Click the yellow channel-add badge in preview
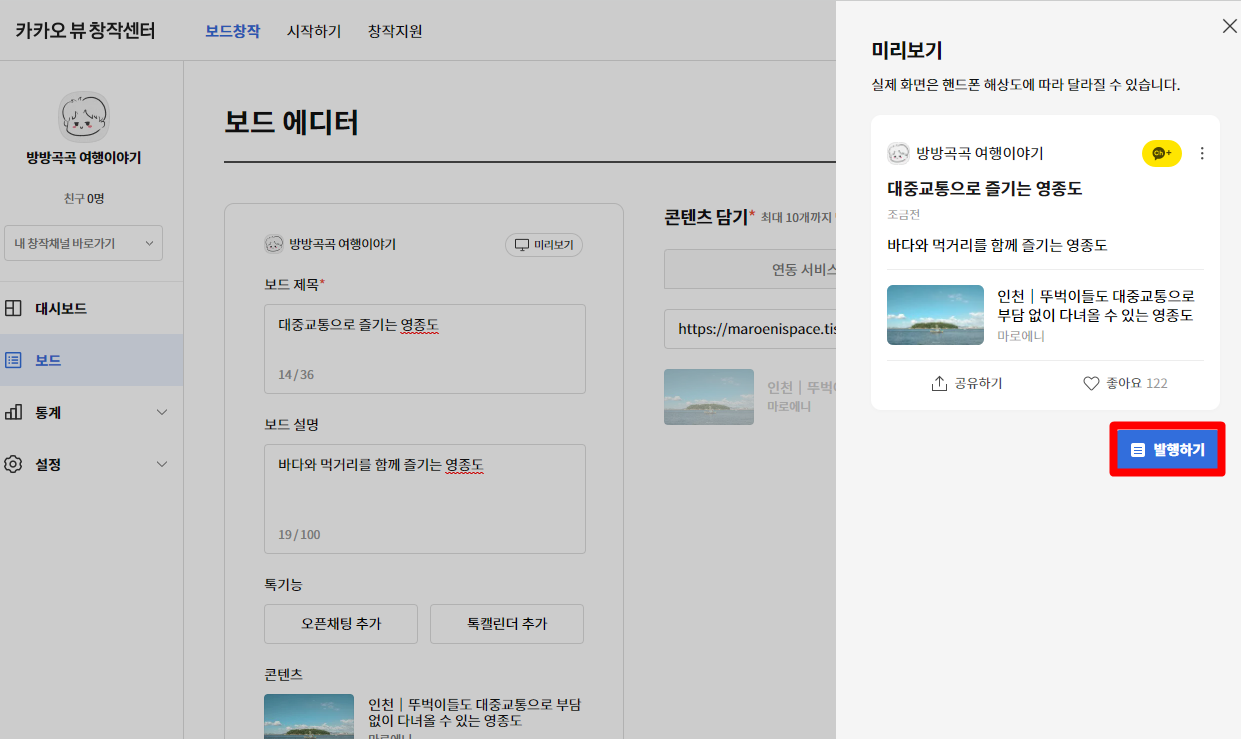The height and width of the screenshot is (739, 1241). pos(1160,153)
